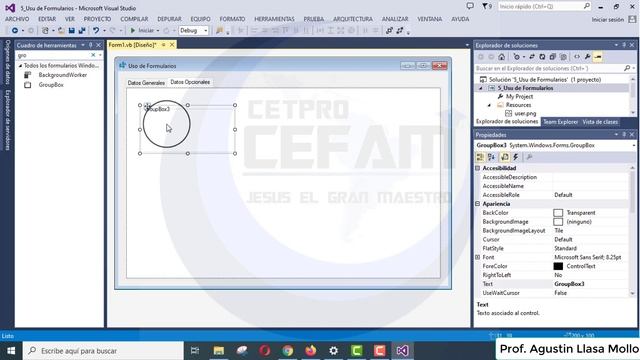The height and width of the screenshot is (360, 640).
Task: Click the Save icon in the toolbar
Action: (x=72, y=31)
